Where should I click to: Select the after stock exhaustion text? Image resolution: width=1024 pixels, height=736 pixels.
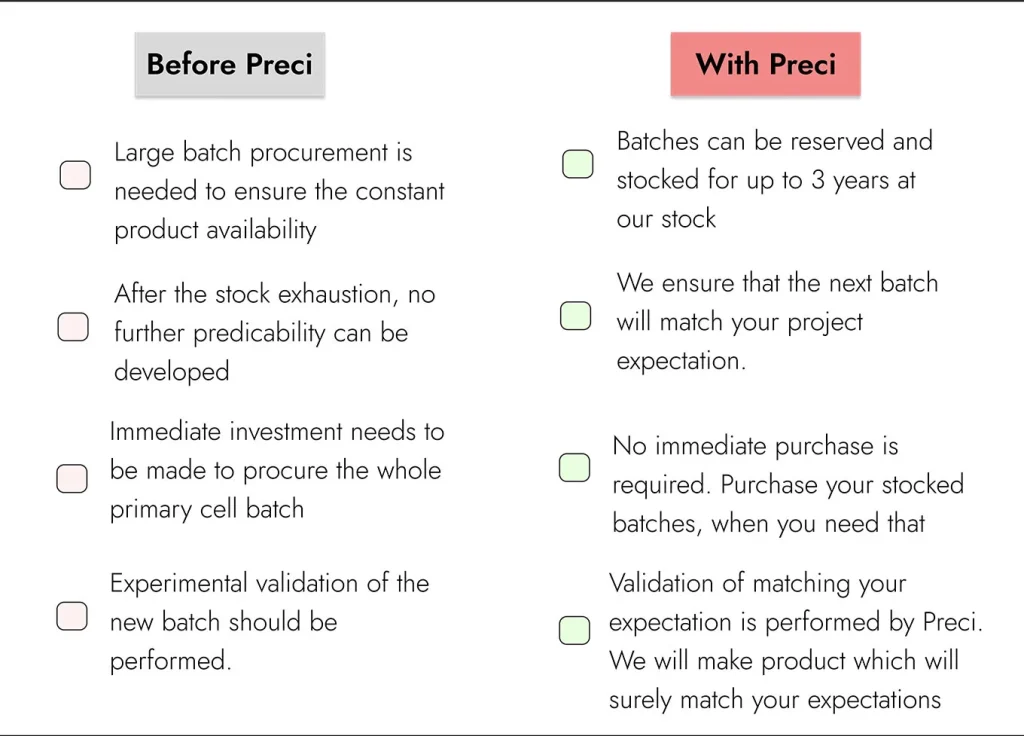pyautogui.click(x=274, y=332)
